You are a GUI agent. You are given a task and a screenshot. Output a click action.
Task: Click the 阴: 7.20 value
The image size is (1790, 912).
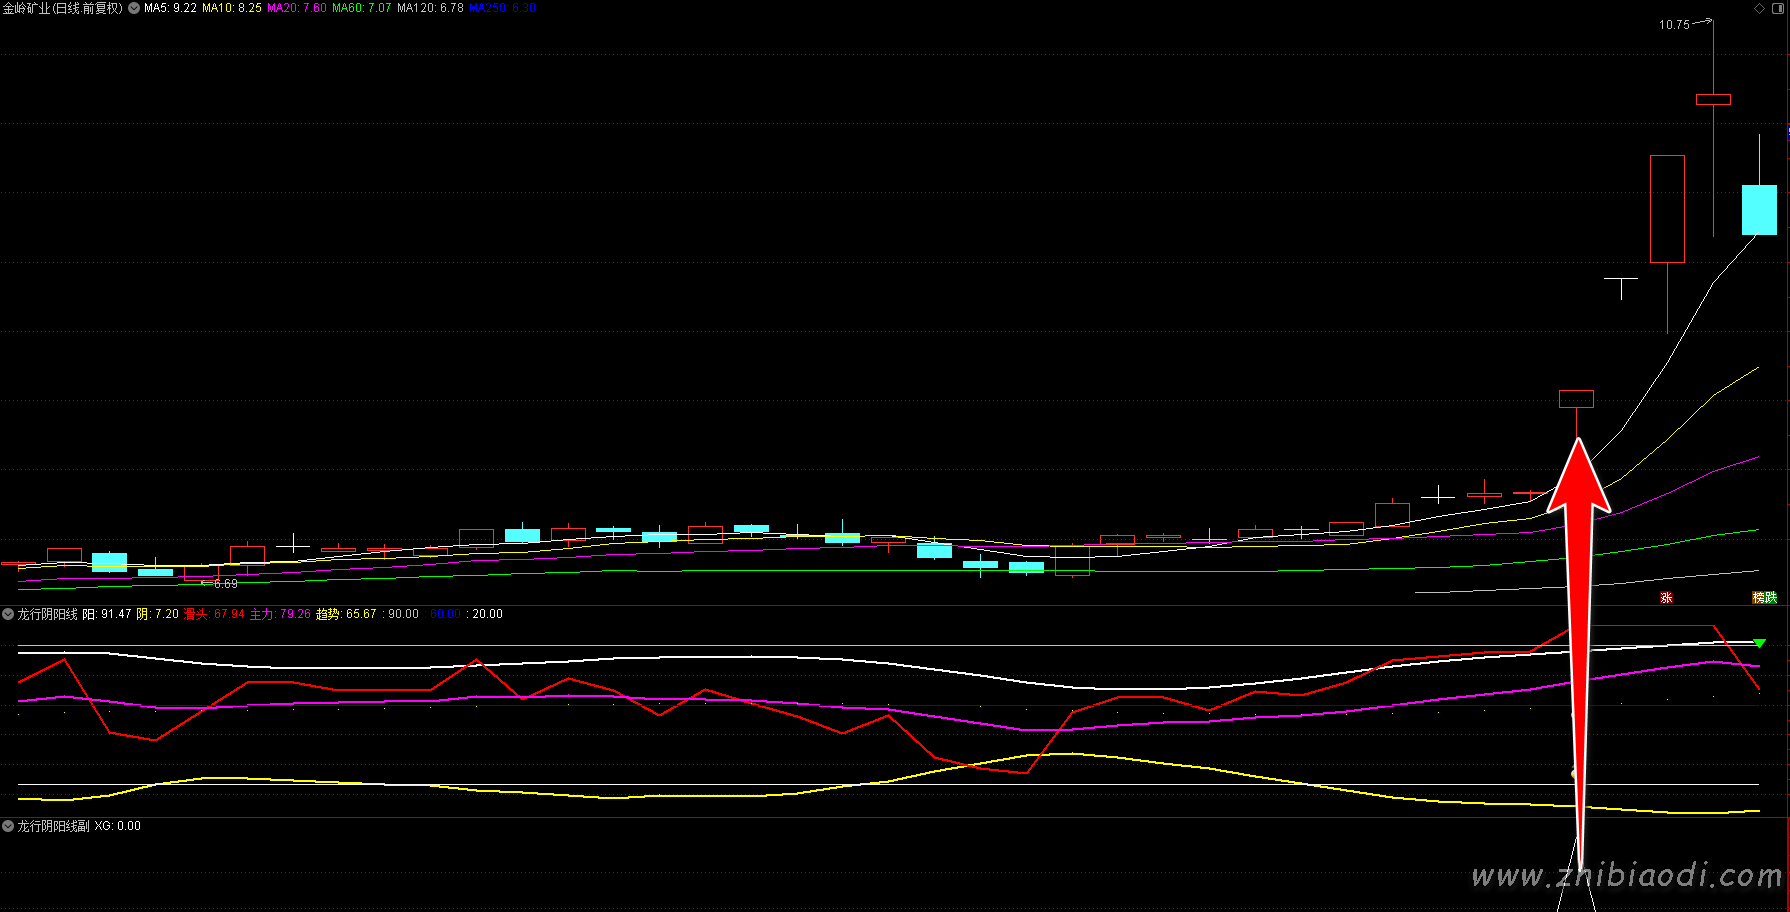pos(158,614)
